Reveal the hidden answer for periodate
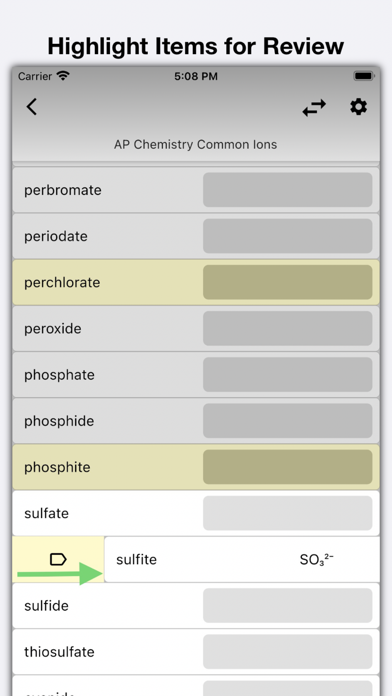 288,236
